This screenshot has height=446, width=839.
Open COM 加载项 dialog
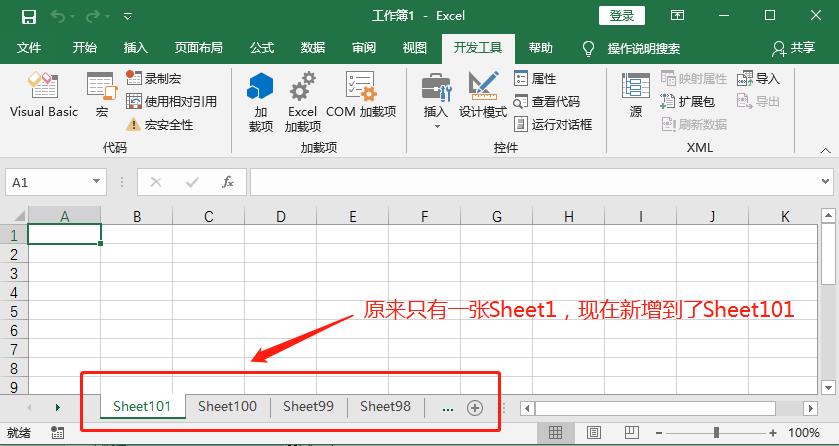pos(361,95)
